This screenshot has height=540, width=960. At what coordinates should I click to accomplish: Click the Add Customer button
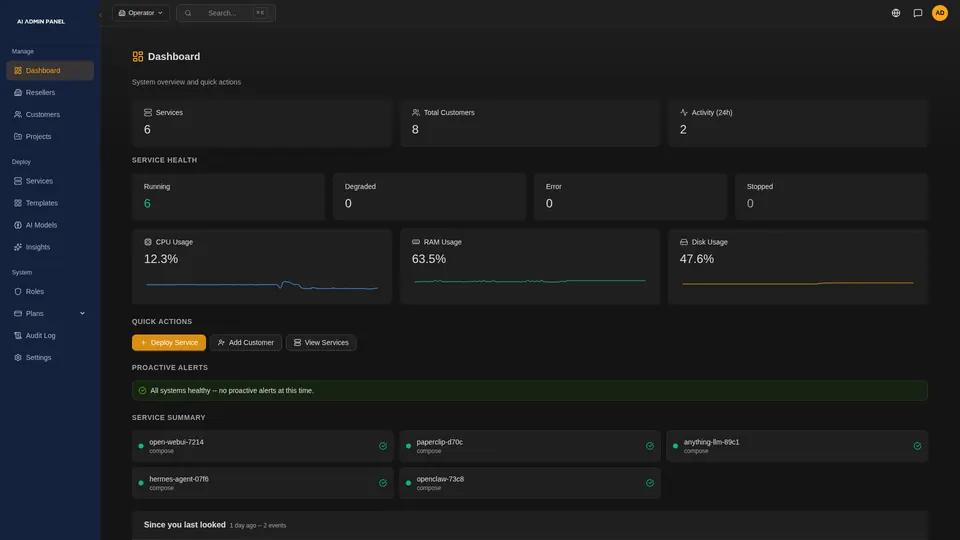pos(246,343)
